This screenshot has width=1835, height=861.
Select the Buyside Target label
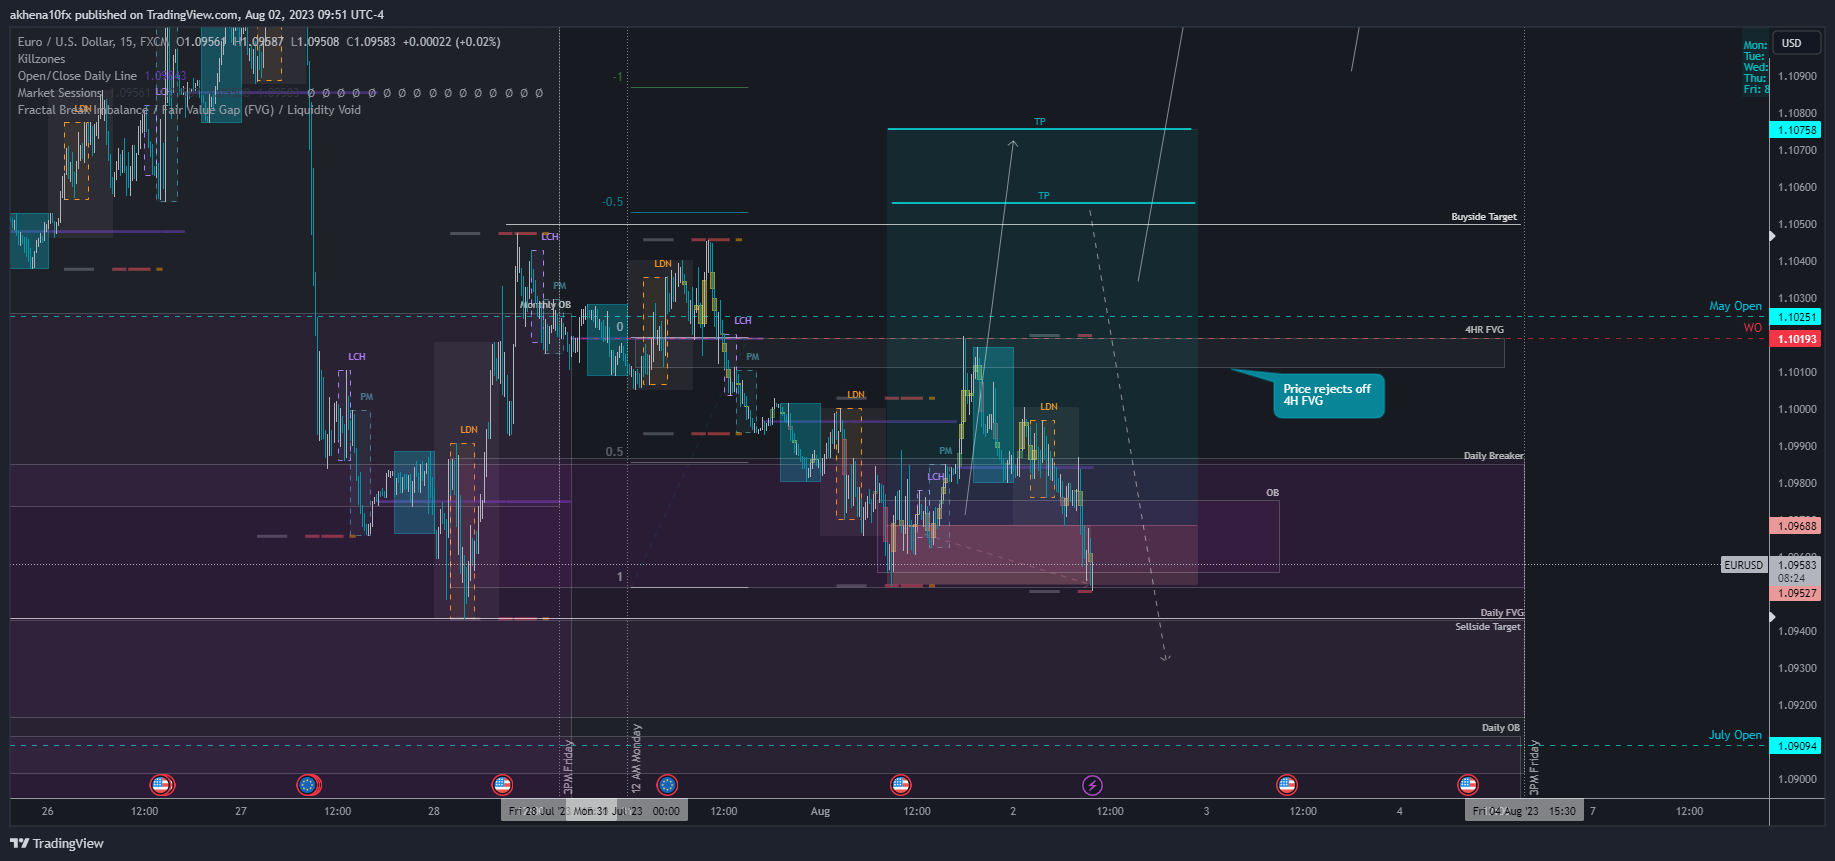tap(1484, 217)
